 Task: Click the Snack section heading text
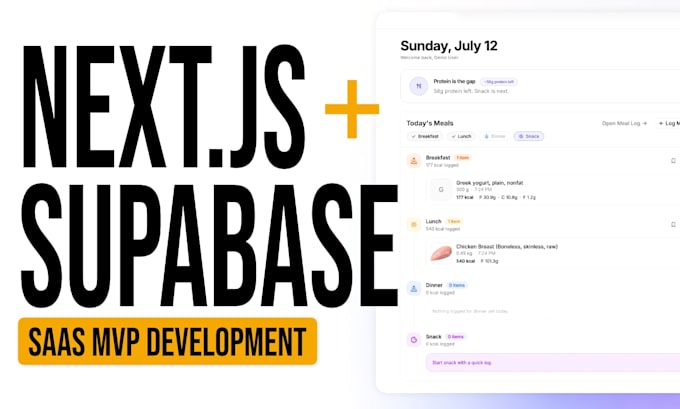point(433,337)
